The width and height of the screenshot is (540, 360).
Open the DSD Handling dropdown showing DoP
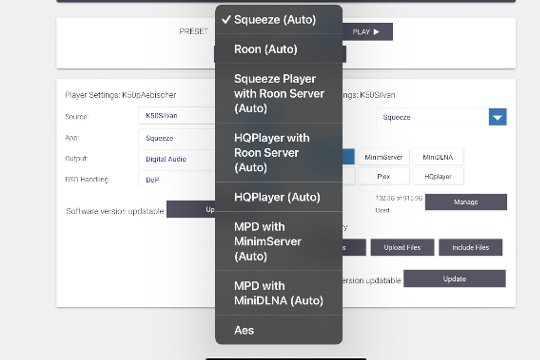click(x=177, y=180)
